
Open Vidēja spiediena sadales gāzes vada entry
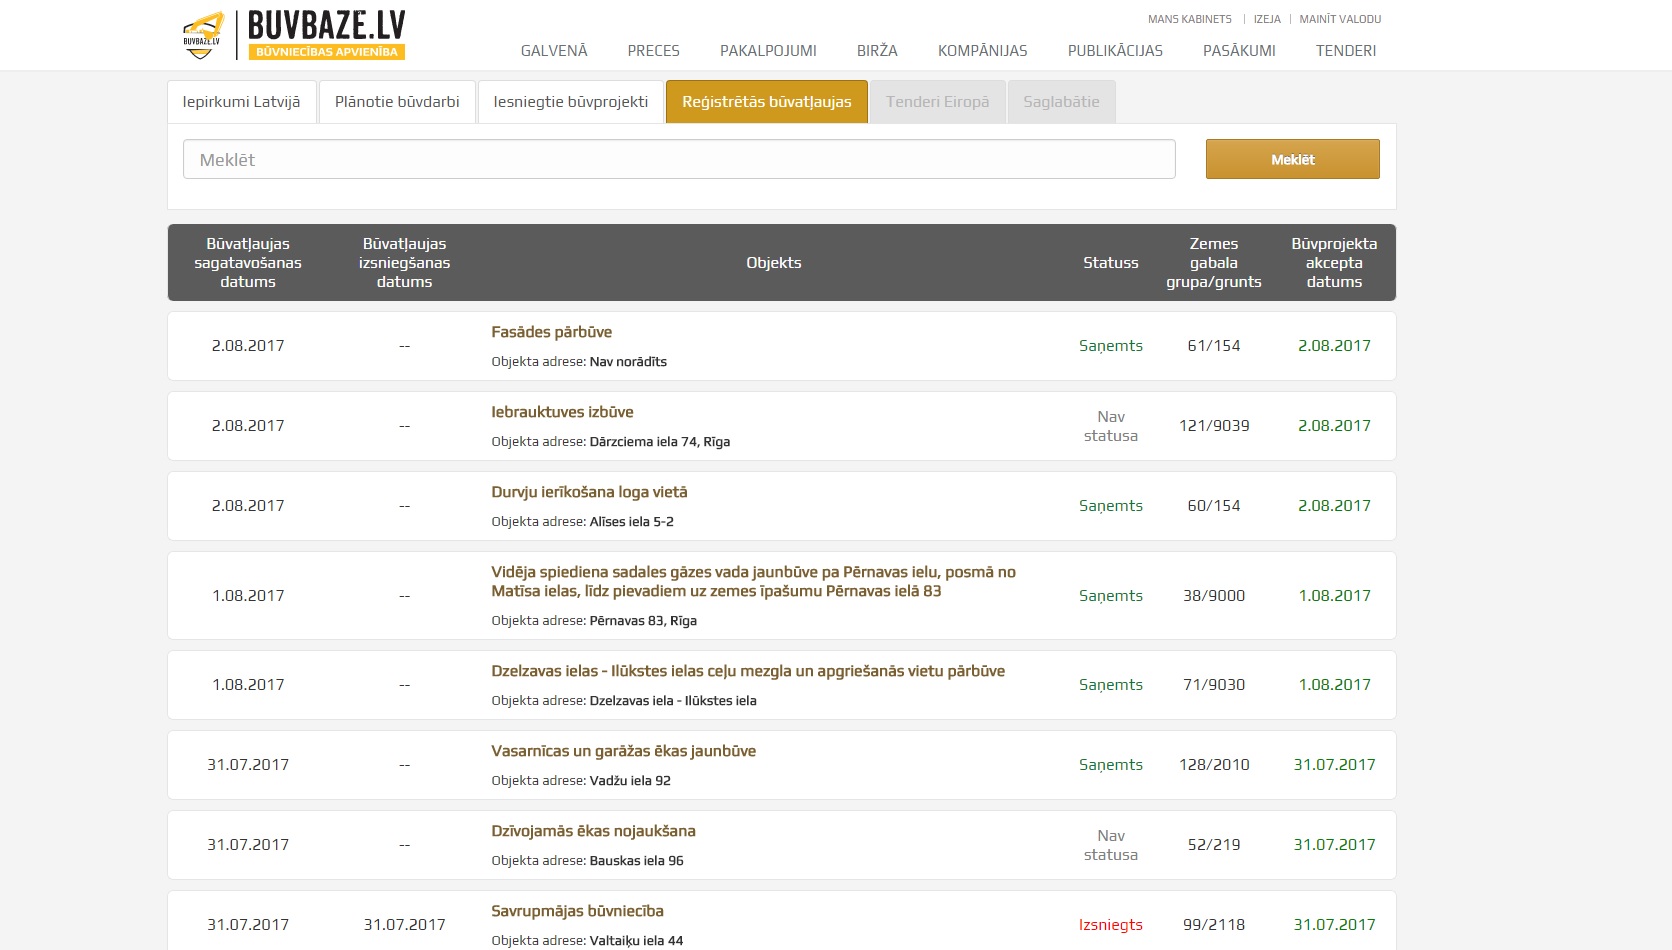pos(753,582)
